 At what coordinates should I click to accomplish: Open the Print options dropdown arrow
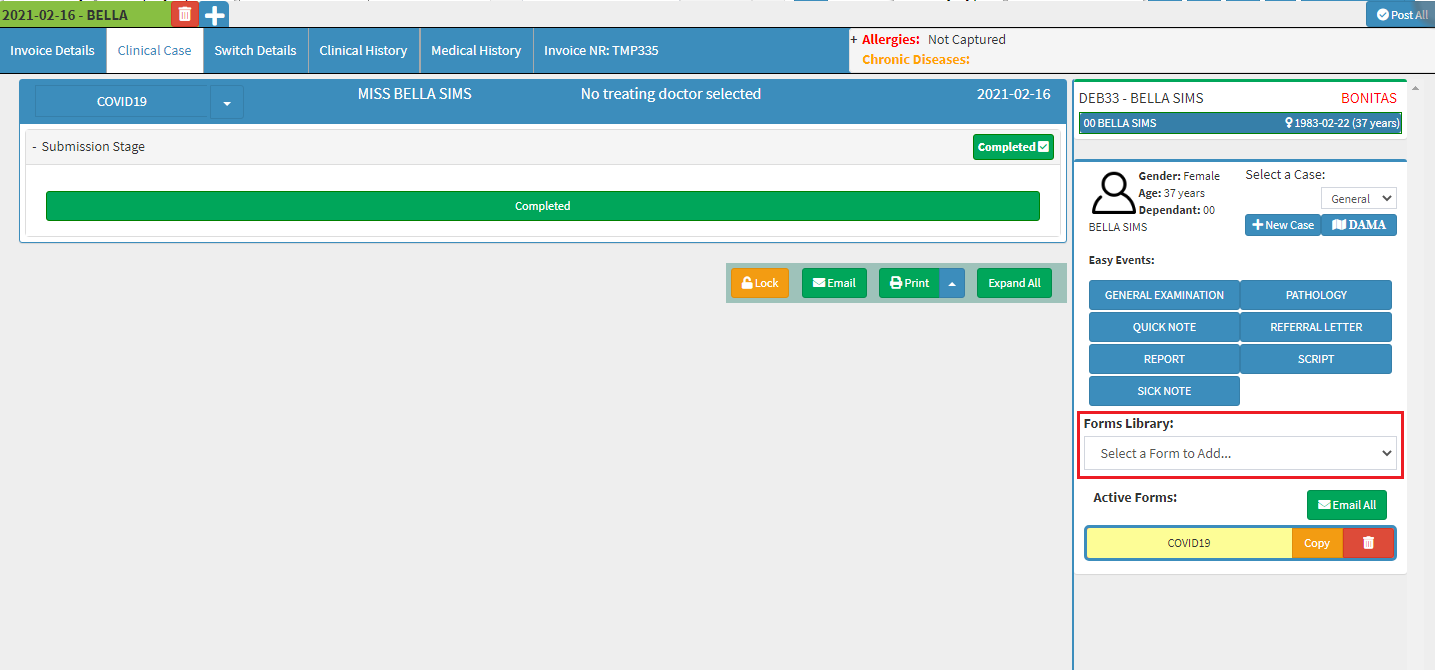[952, 283]
